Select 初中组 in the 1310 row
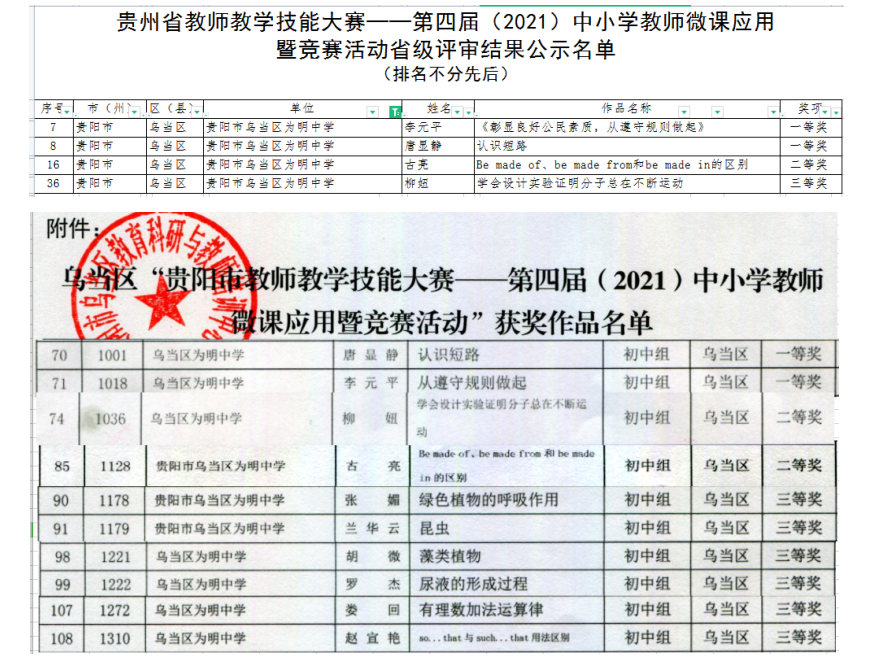This screenshot has height=670, width=887. pos(647,638)
